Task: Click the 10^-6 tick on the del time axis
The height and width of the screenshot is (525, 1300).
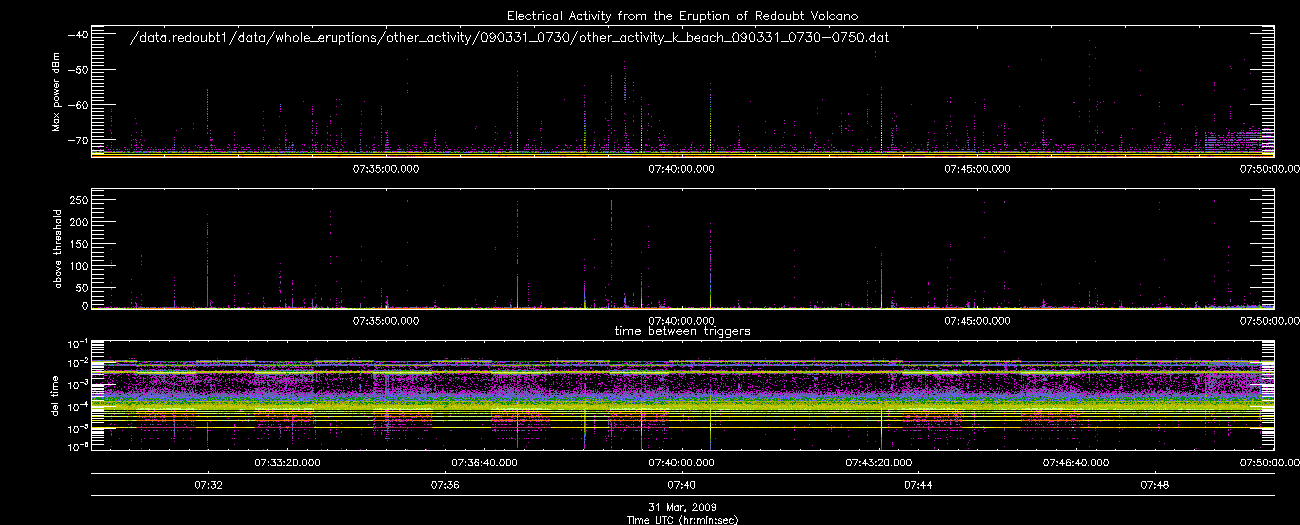Action: pos(76,447)
